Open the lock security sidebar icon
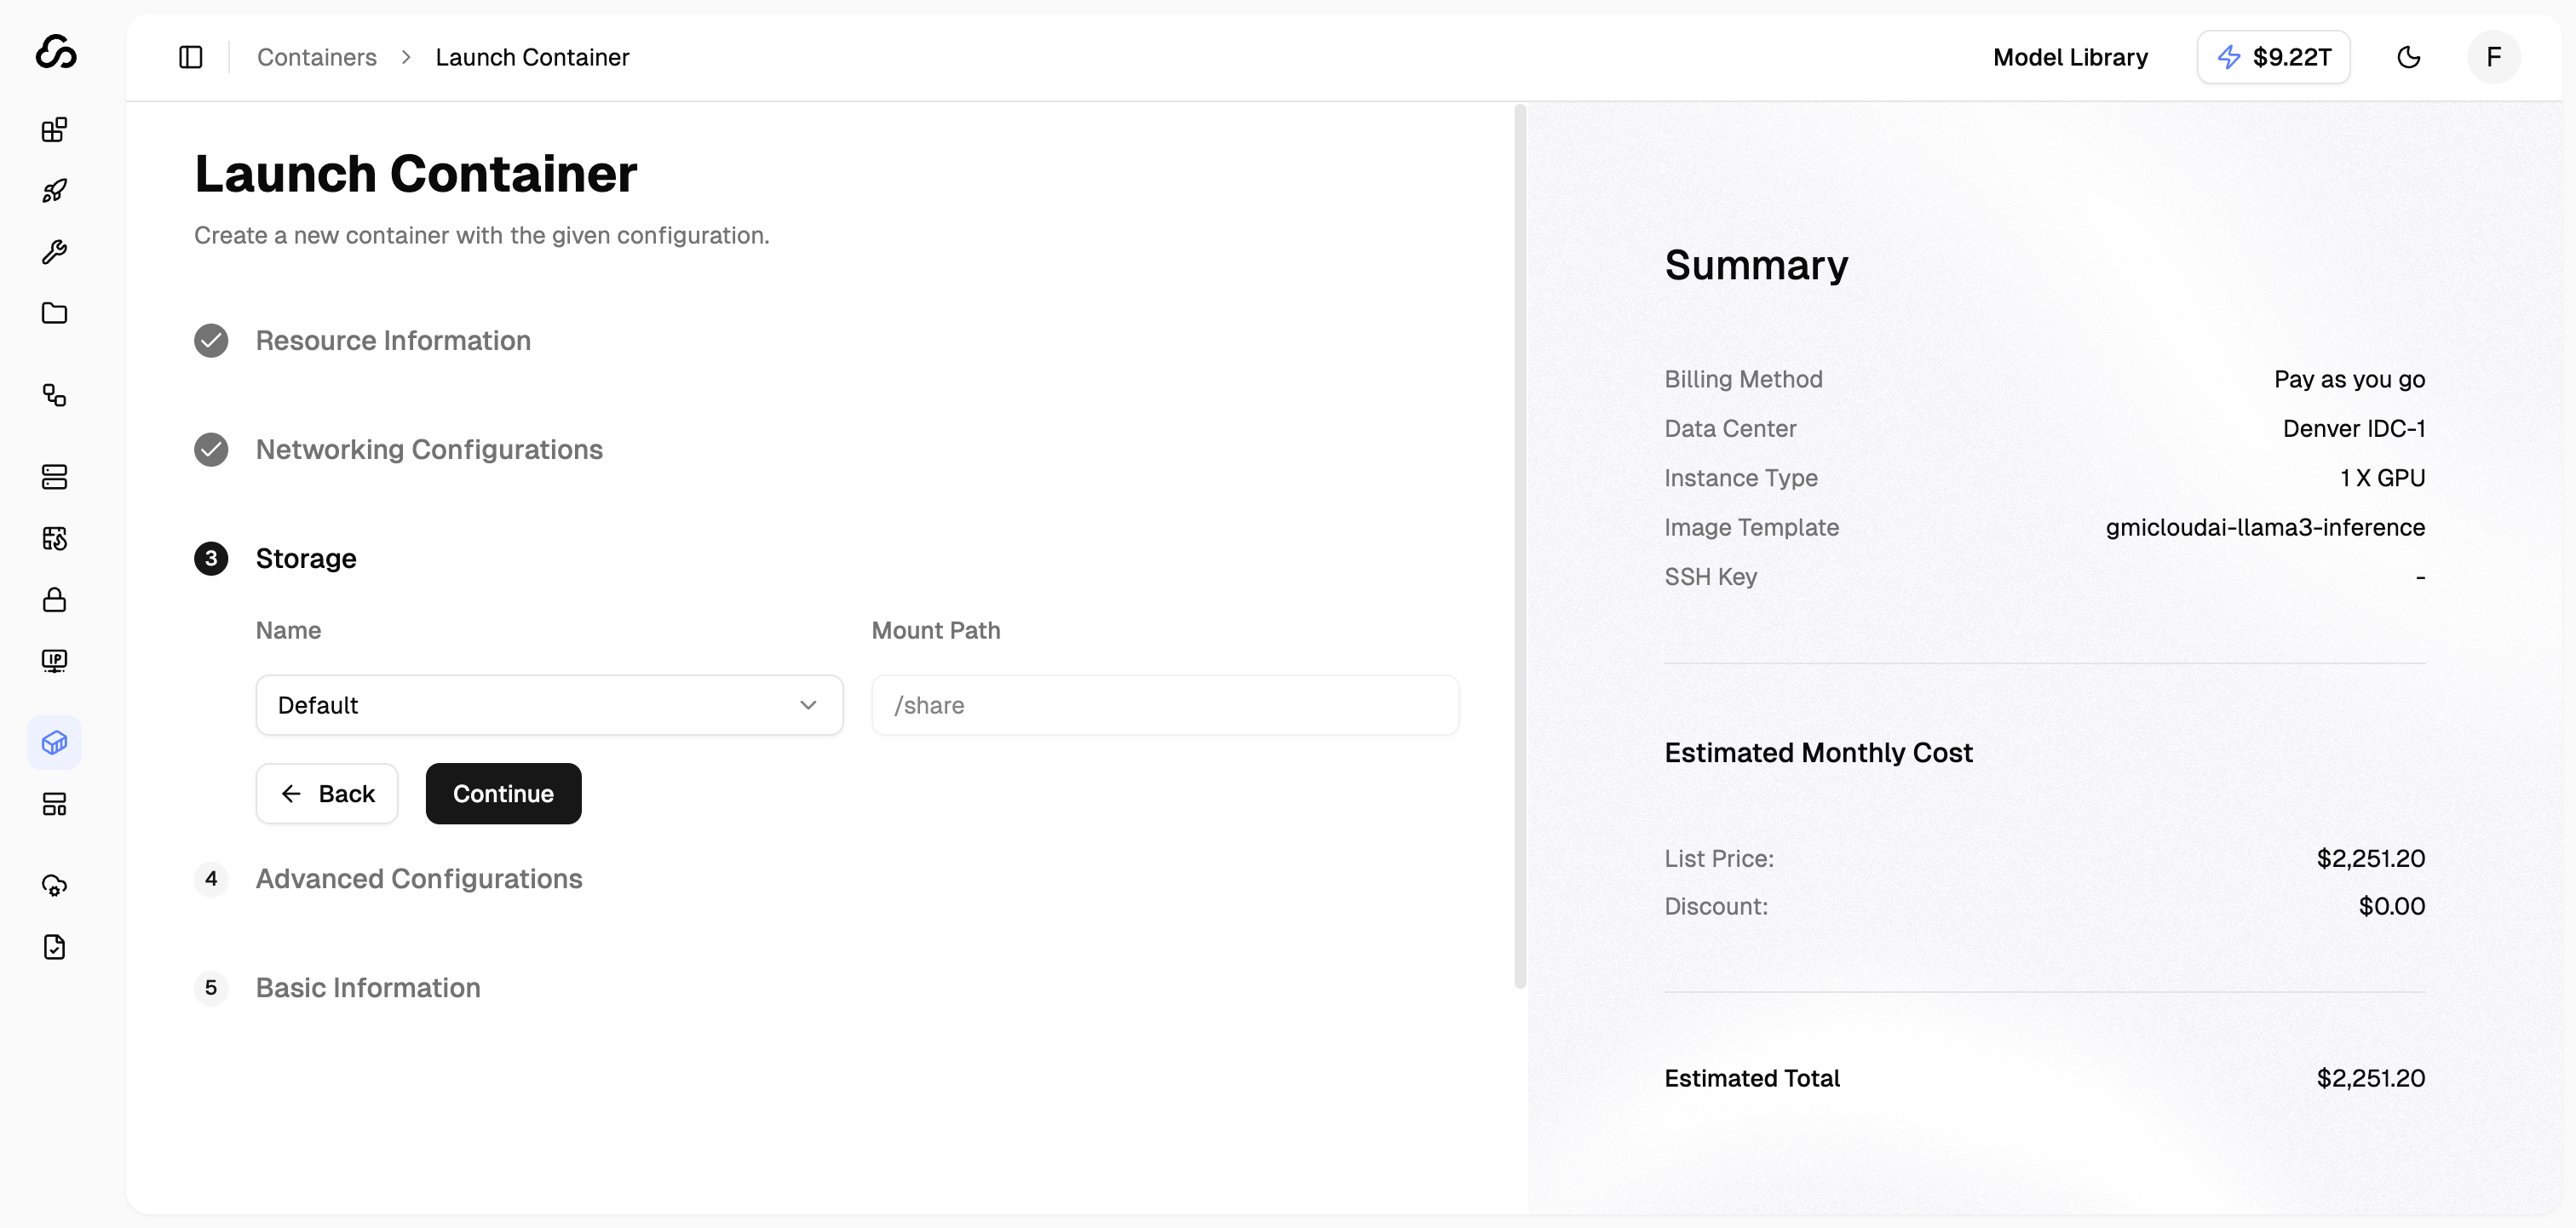Screen dimensions: 2576x1228 click(54, 600)
